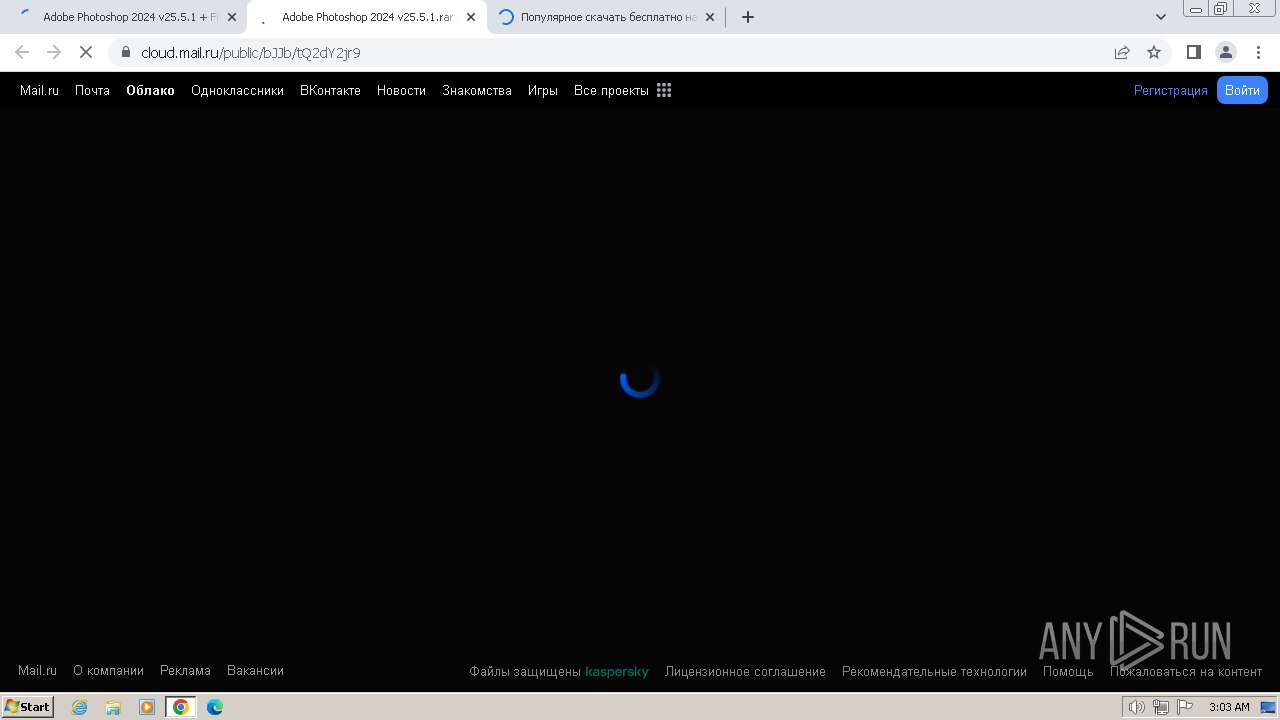Image resolution: width=1280 pixels, height=720 pixels.
Task: Open Новости in the portal menu
Action: [x=401, y=90]
